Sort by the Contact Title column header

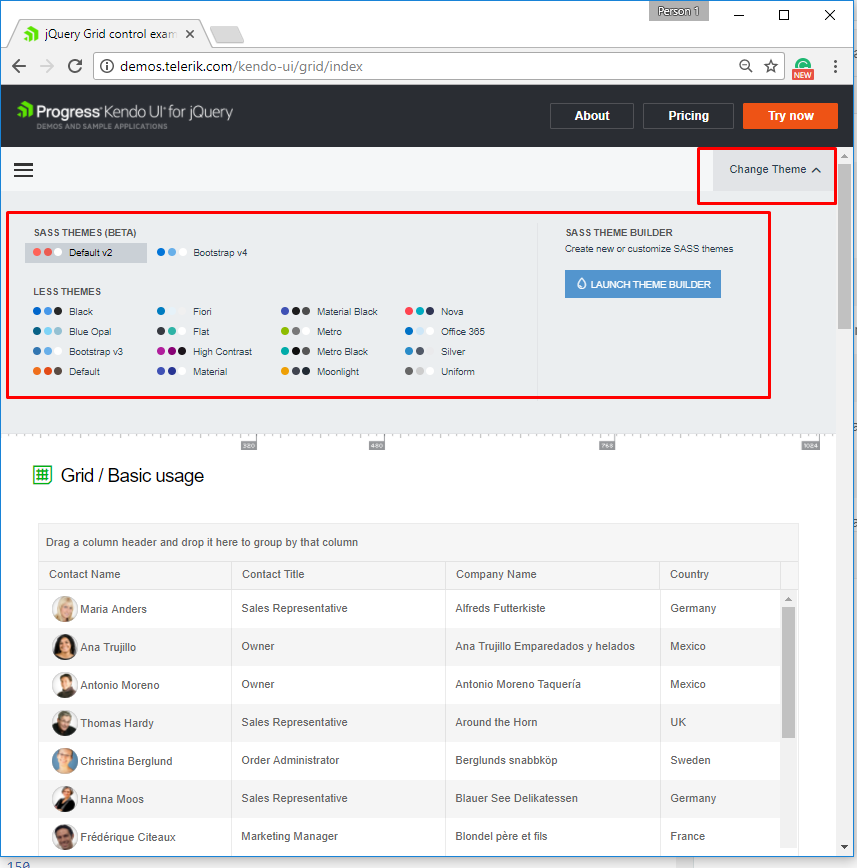(338, 575)
